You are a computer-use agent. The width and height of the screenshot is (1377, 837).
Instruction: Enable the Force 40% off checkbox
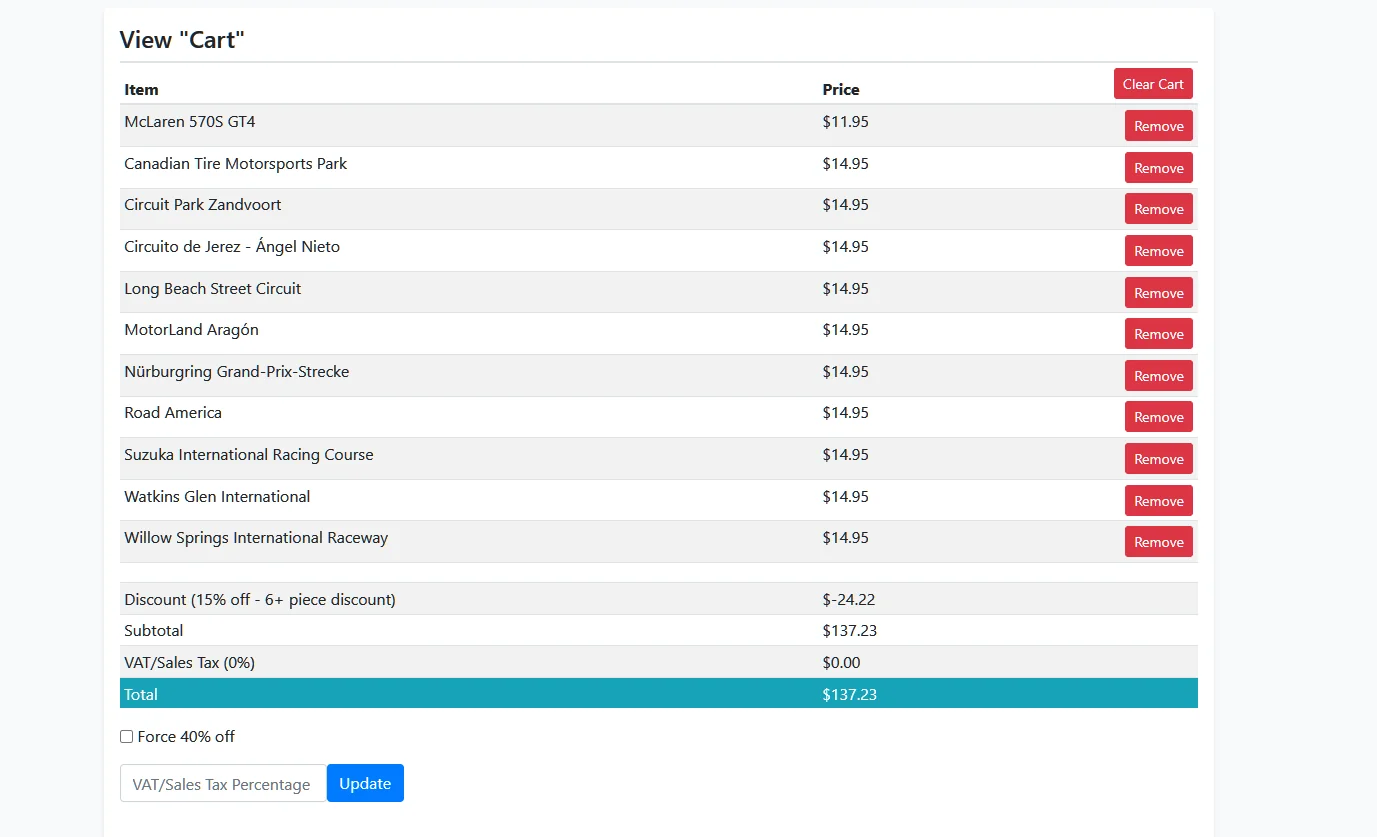pos(127,737)
